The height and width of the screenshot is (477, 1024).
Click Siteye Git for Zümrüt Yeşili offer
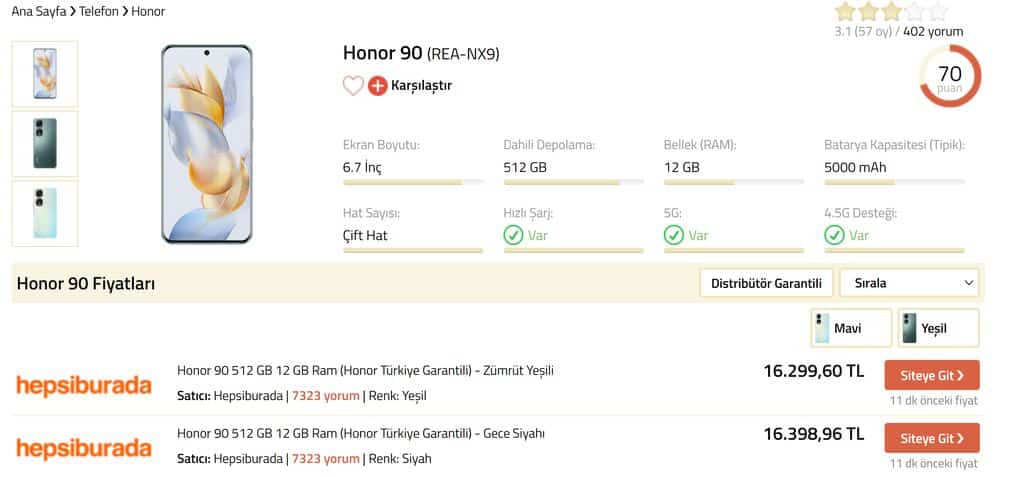point(932,375)
